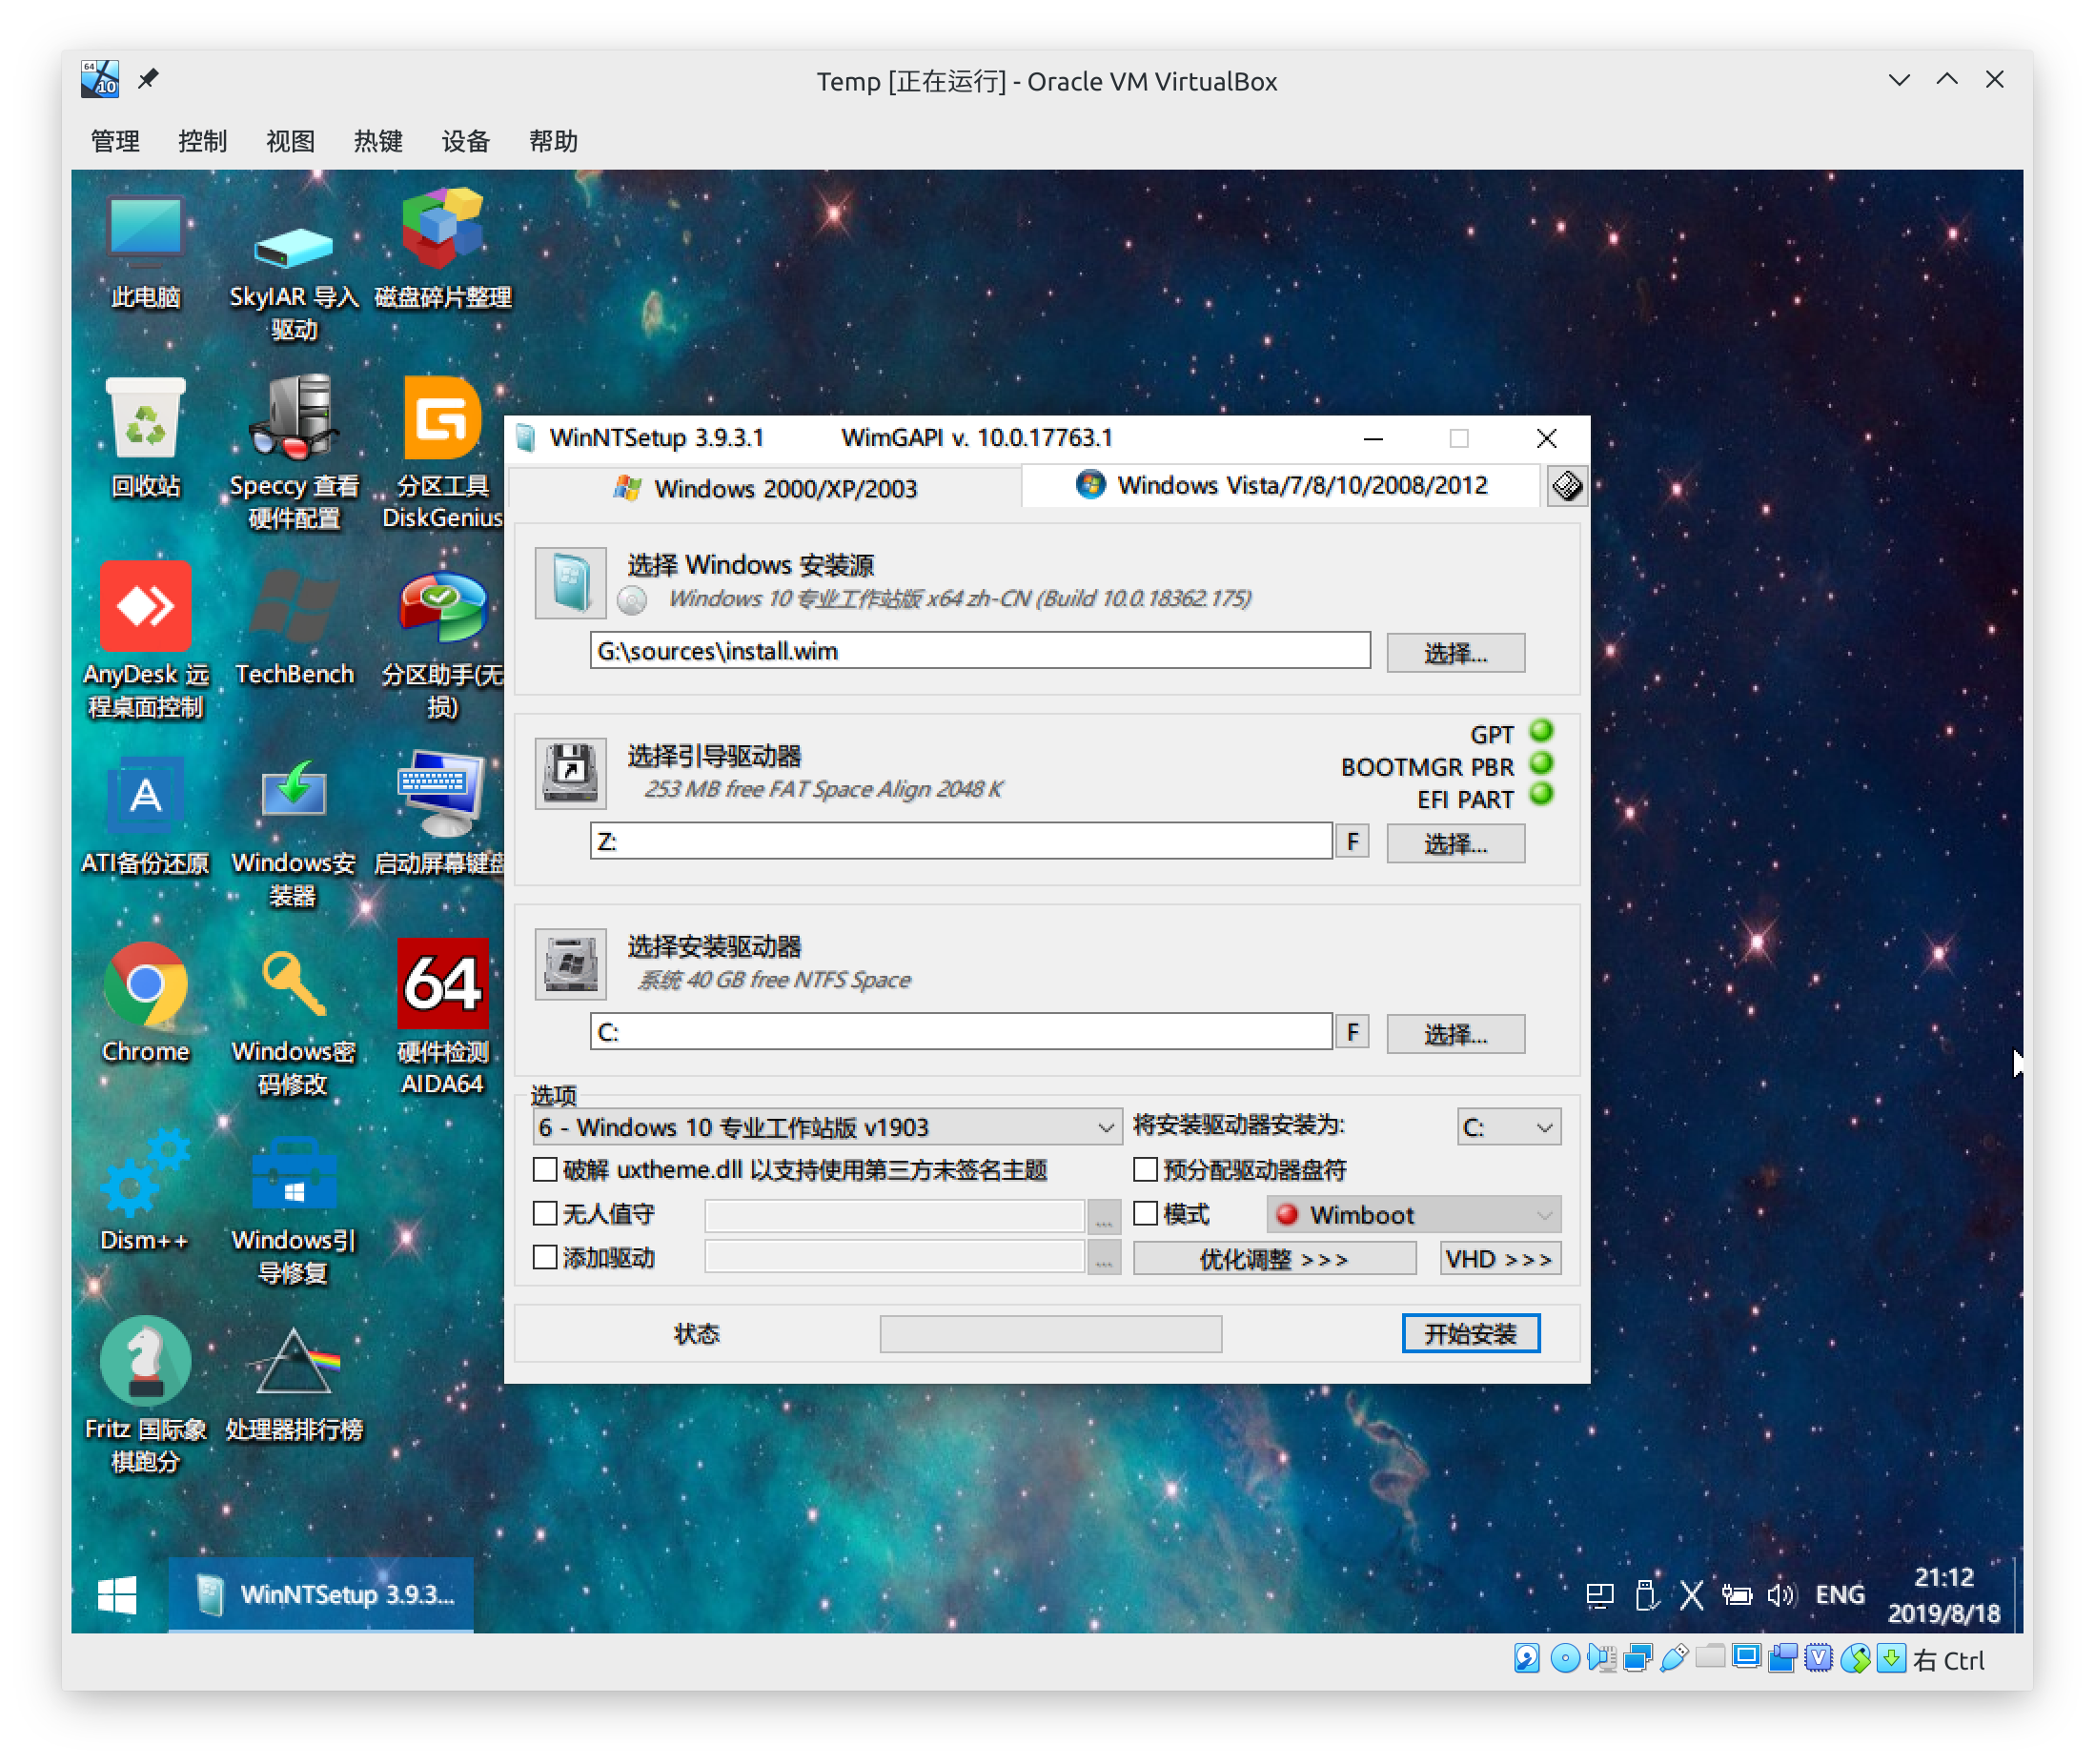Screen dimensions: 2095x1764
Task: Enable 添加驱动 checkbox
Action: (545, 1258)
